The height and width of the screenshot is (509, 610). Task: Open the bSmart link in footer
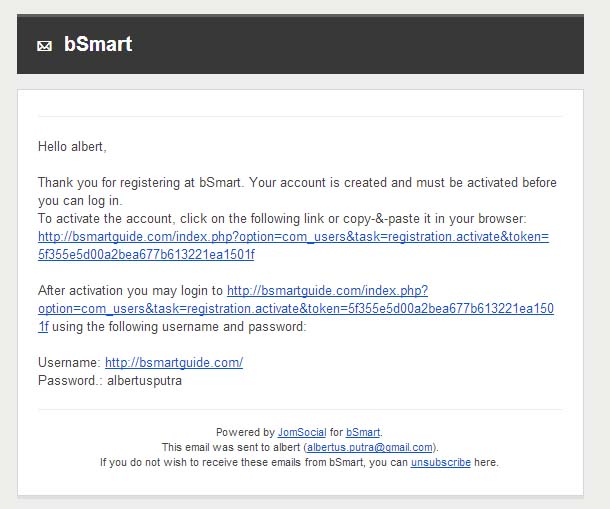click(x=363, y=432)
